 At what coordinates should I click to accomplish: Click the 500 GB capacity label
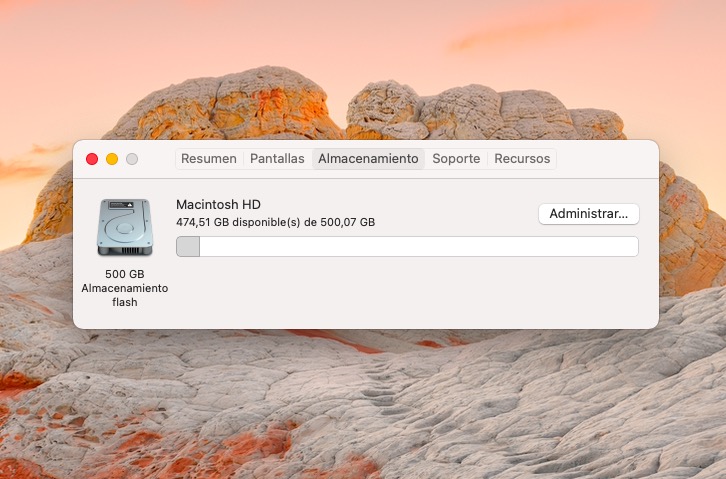[124, 274]
